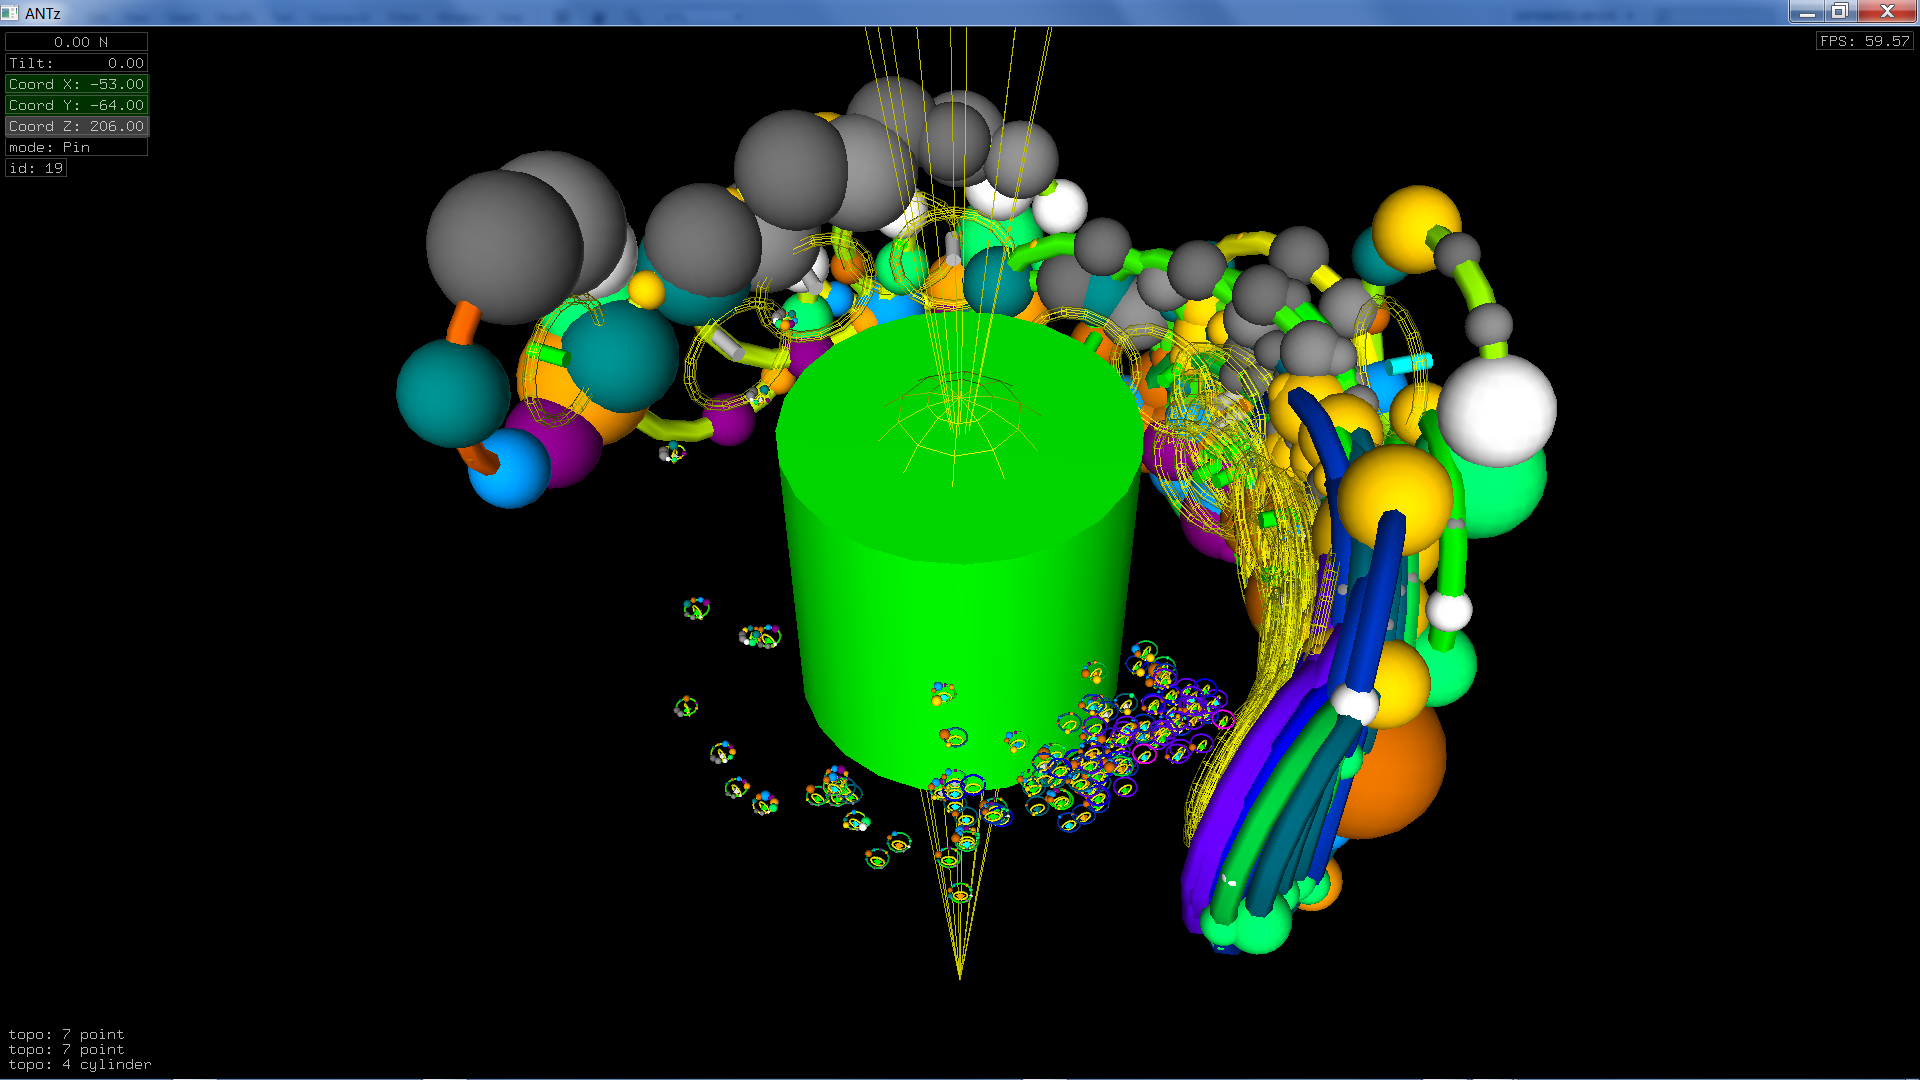The height and width of the screenshot is (1080, 1920).
Task: Click the blue sphere at far left
Action: (512, 472)
